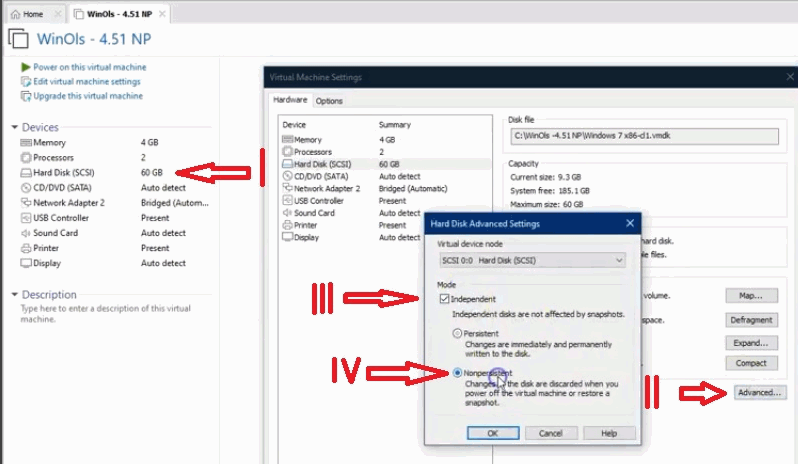798x464 pixels.
Task: Select the CD/DVD (SATA) icon in sidebar
Action: click(26, 187)
